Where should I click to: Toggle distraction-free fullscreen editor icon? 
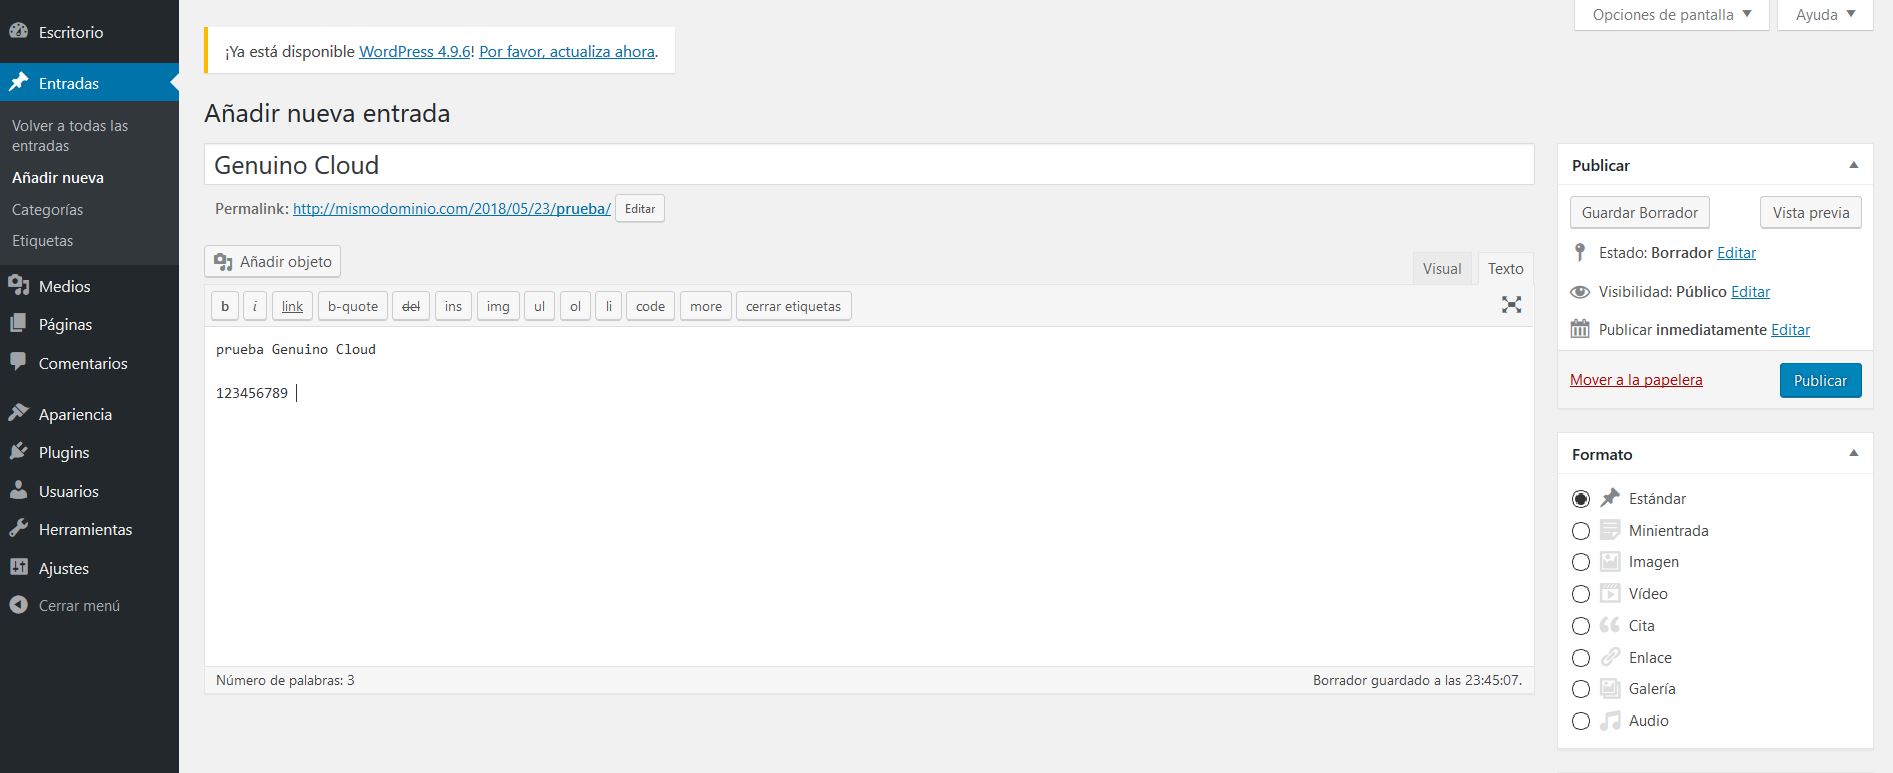tap(1511, 305)
